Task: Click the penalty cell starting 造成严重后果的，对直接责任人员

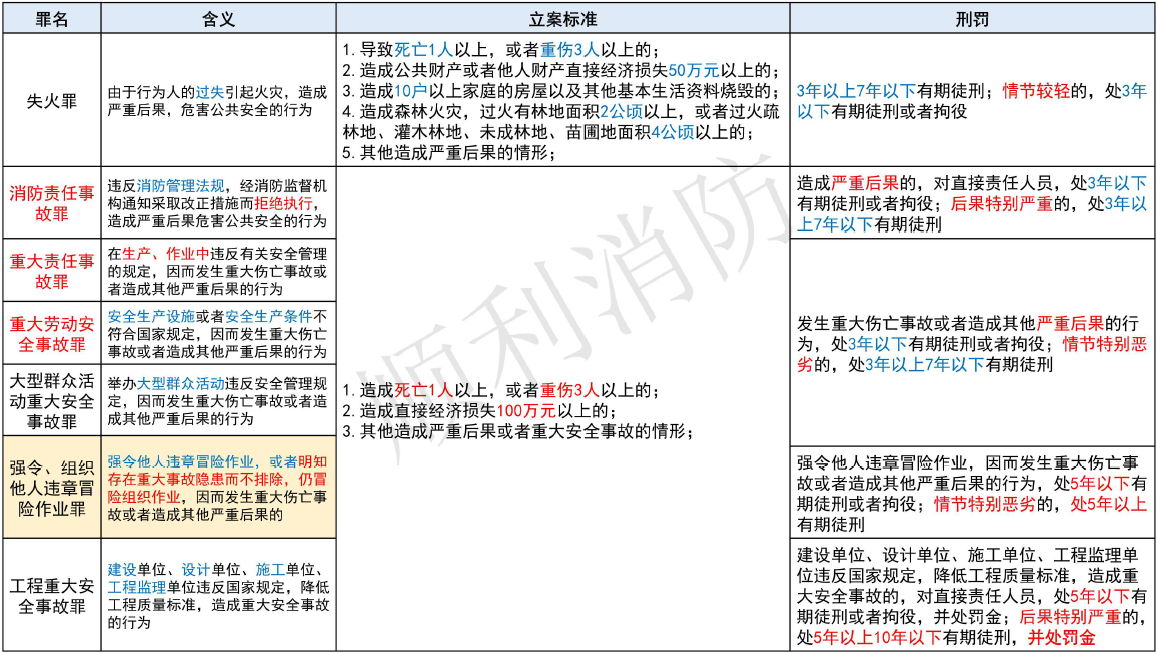Action: (x=972, y=203)
